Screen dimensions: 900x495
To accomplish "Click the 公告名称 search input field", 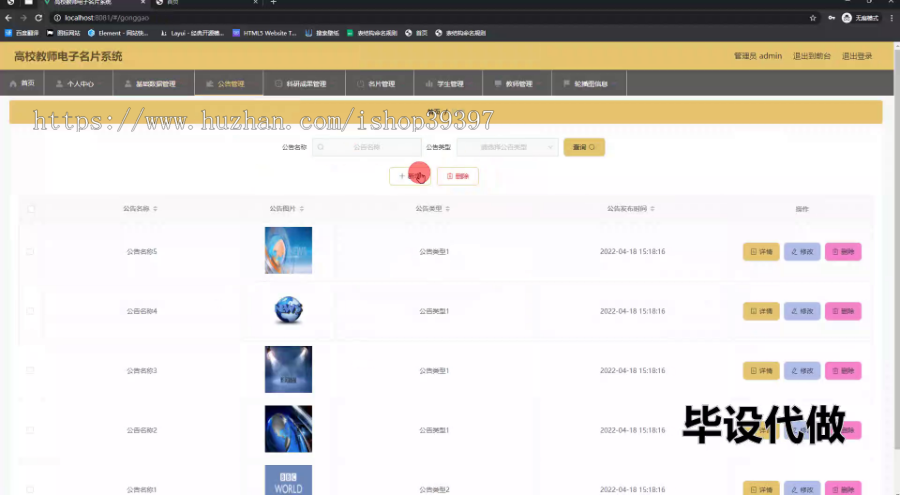I will coord(367,147).
